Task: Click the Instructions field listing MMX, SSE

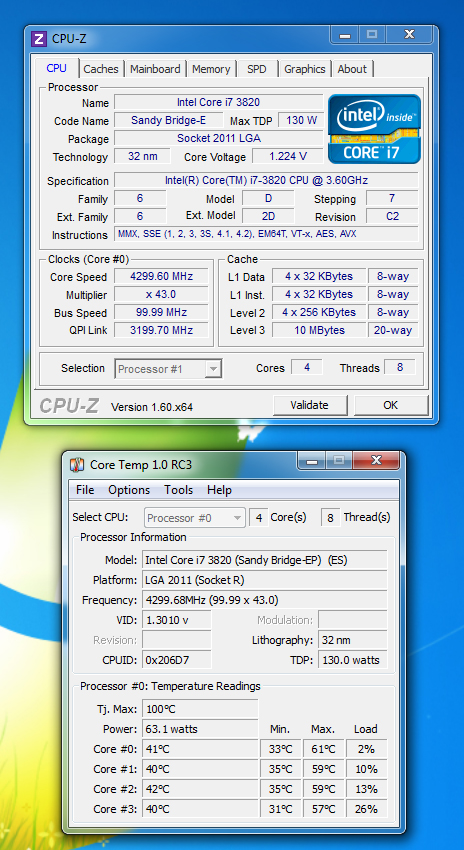Action: [x=266, y=234]
